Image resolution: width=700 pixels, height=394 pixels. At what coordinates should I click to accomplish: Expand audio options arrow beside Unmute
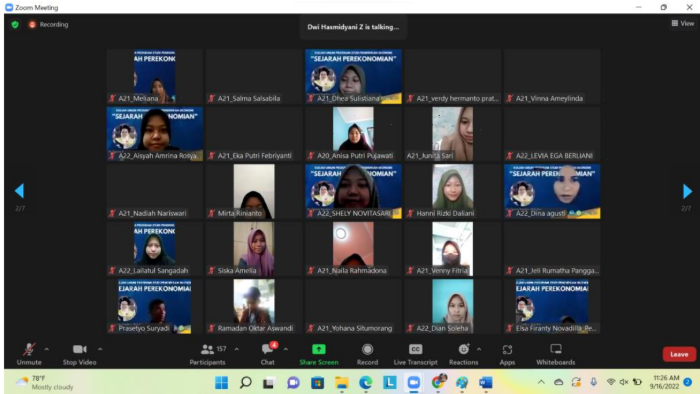[x=47, y=349]
